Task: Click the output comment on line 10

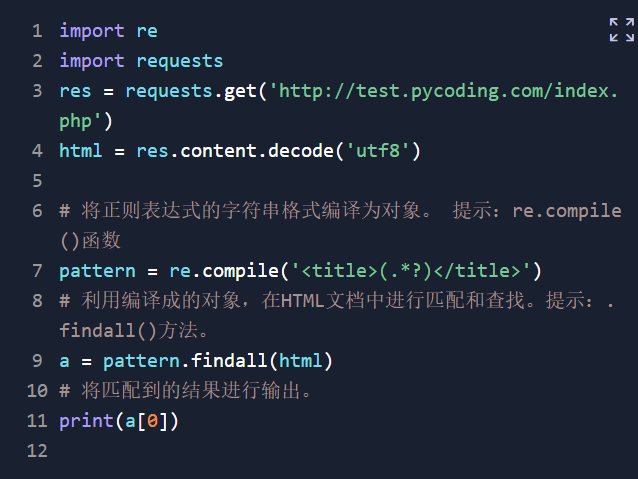Action: pos(185,391)
